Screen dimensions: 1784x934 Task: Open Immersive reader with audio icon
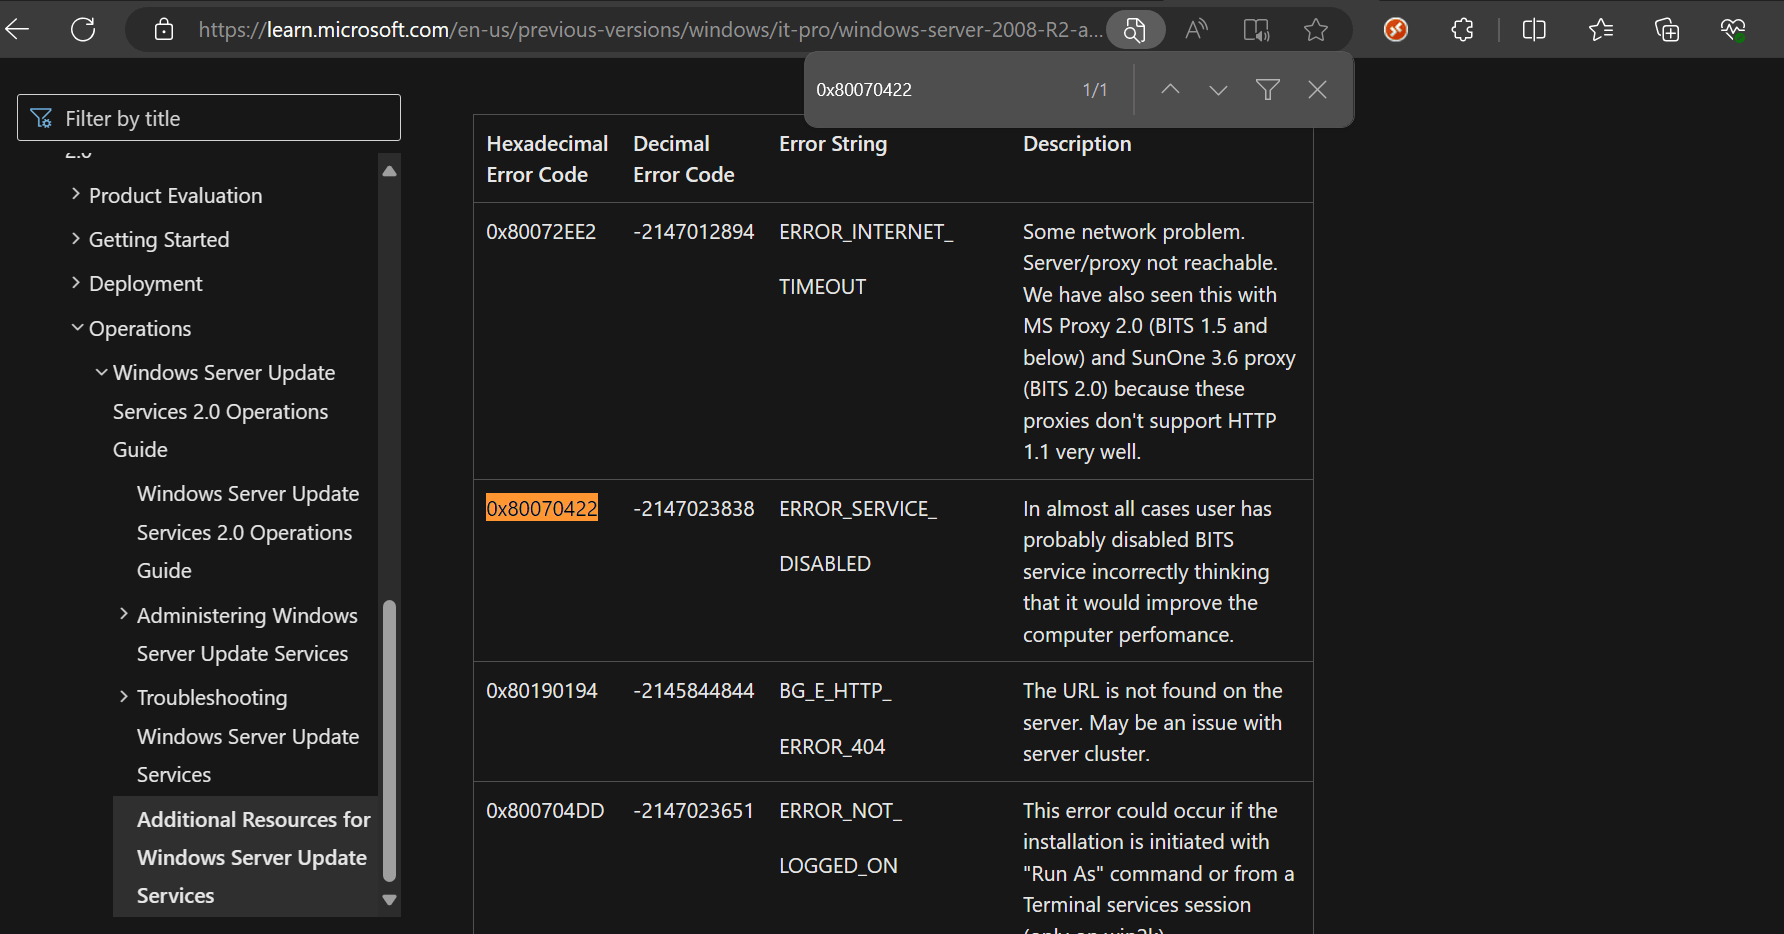pos(1256,30)
